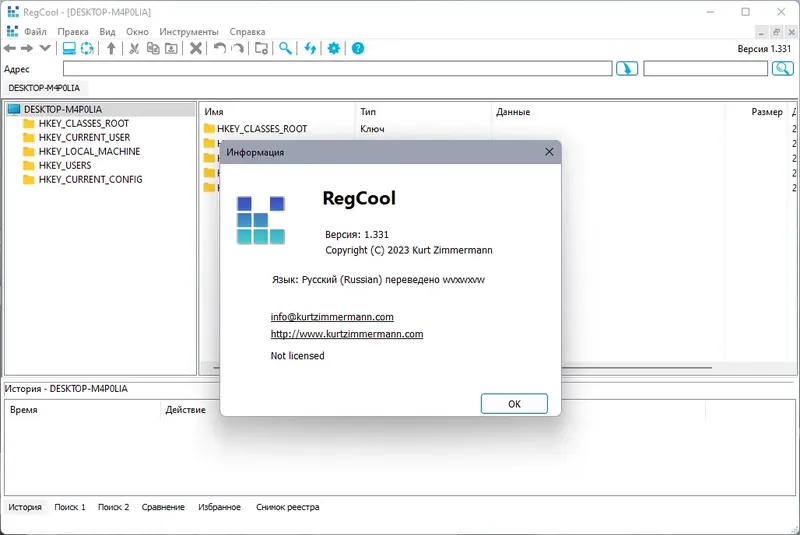The height and width of the screenshot is (535, 800).
Task: Select HKEY_CLASSES_ROOT in the tree
Action: point(84,123)
